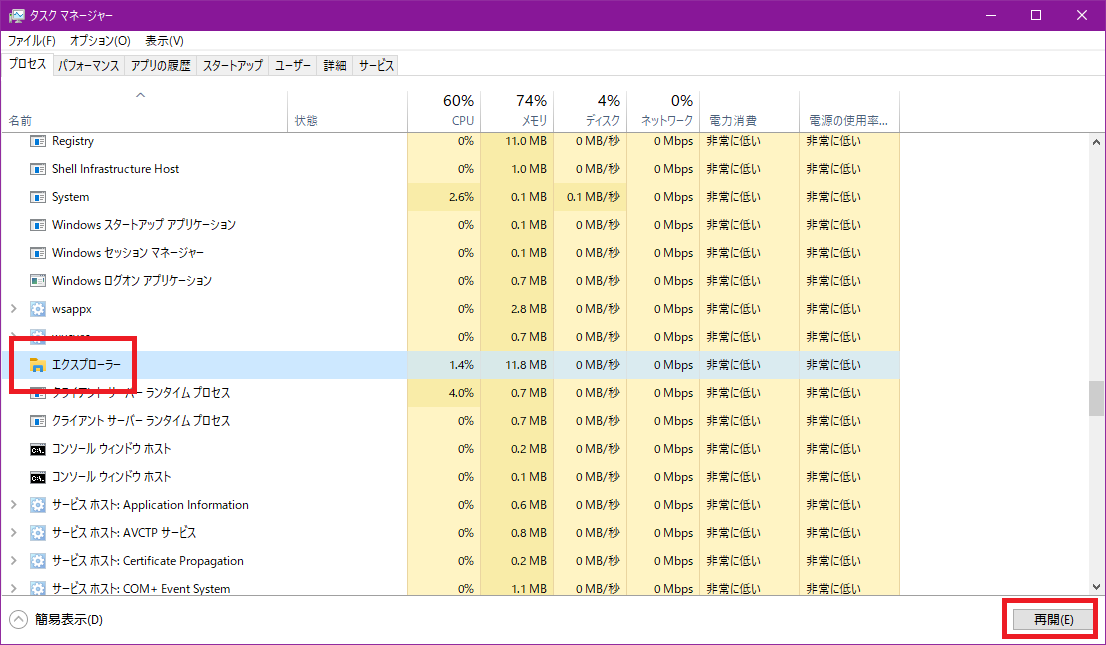Image resolution: width=1106 pixels, height=645 pixels.
Task: Switch to the 詳細 tab
Action: pyautogui.click(x=335, y=66)
